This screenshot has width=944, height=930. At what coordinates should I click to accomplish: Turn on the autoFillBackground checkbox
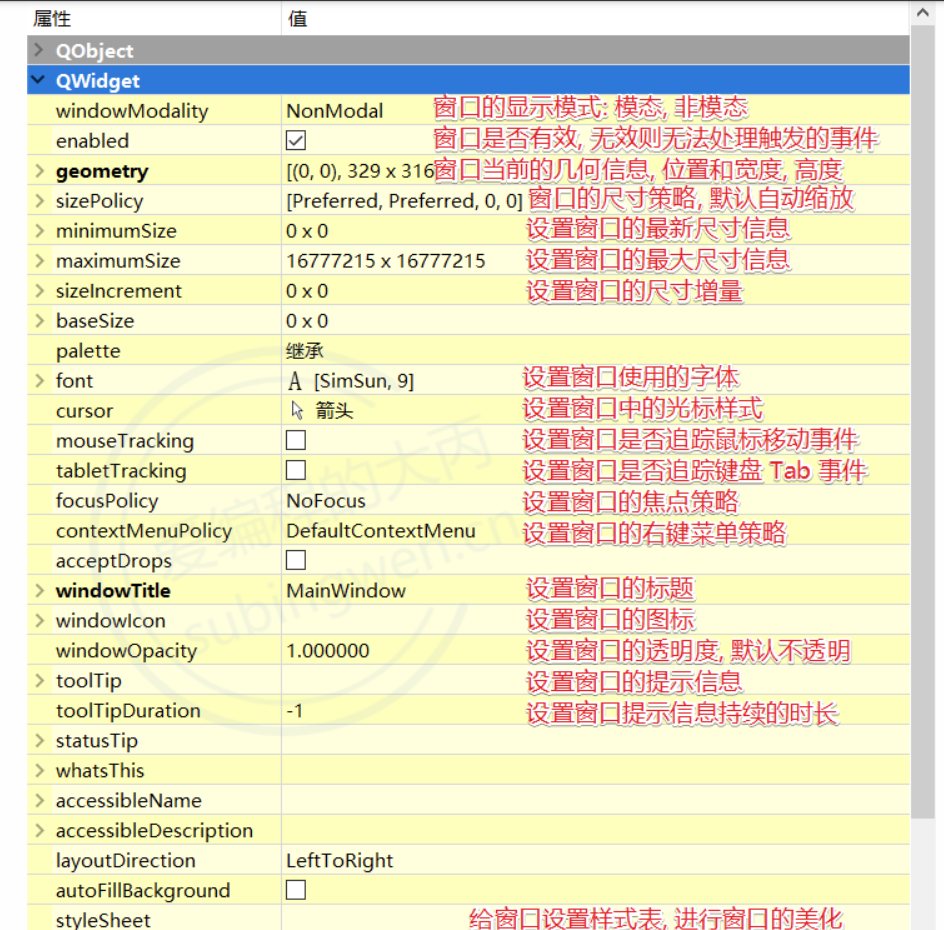coord(296,890)
